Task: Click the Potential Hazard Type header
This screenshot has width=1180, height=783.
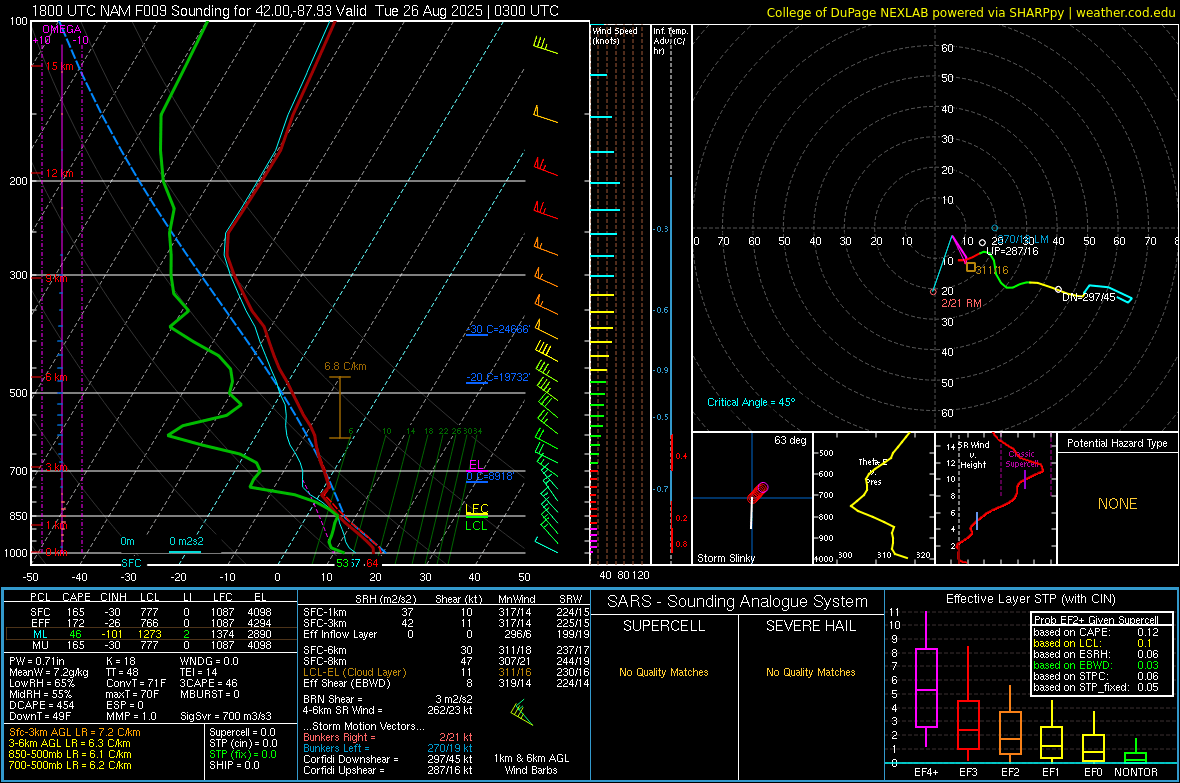Action: [1117, 443]
